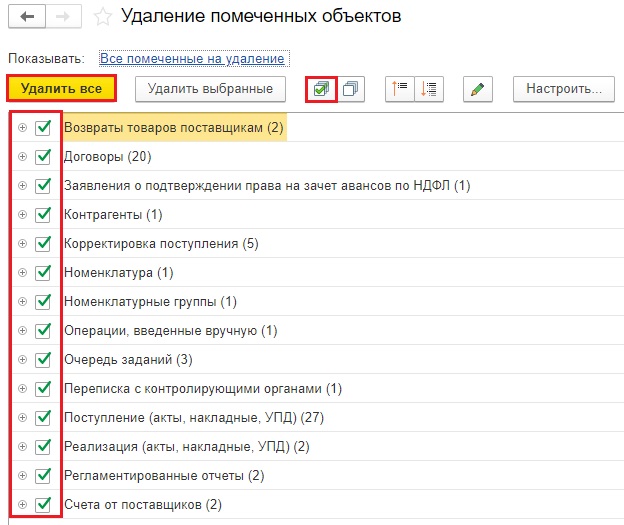Click the uncheck all boxes icon
Screen dimensions: 624x525
click(352, 89)
